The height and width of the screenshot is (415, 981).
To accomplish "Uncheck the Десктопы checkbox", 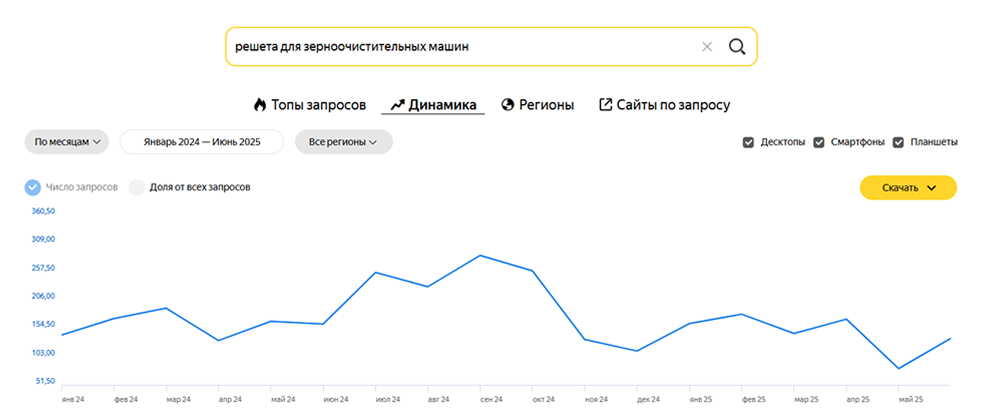I will (748, 142).
